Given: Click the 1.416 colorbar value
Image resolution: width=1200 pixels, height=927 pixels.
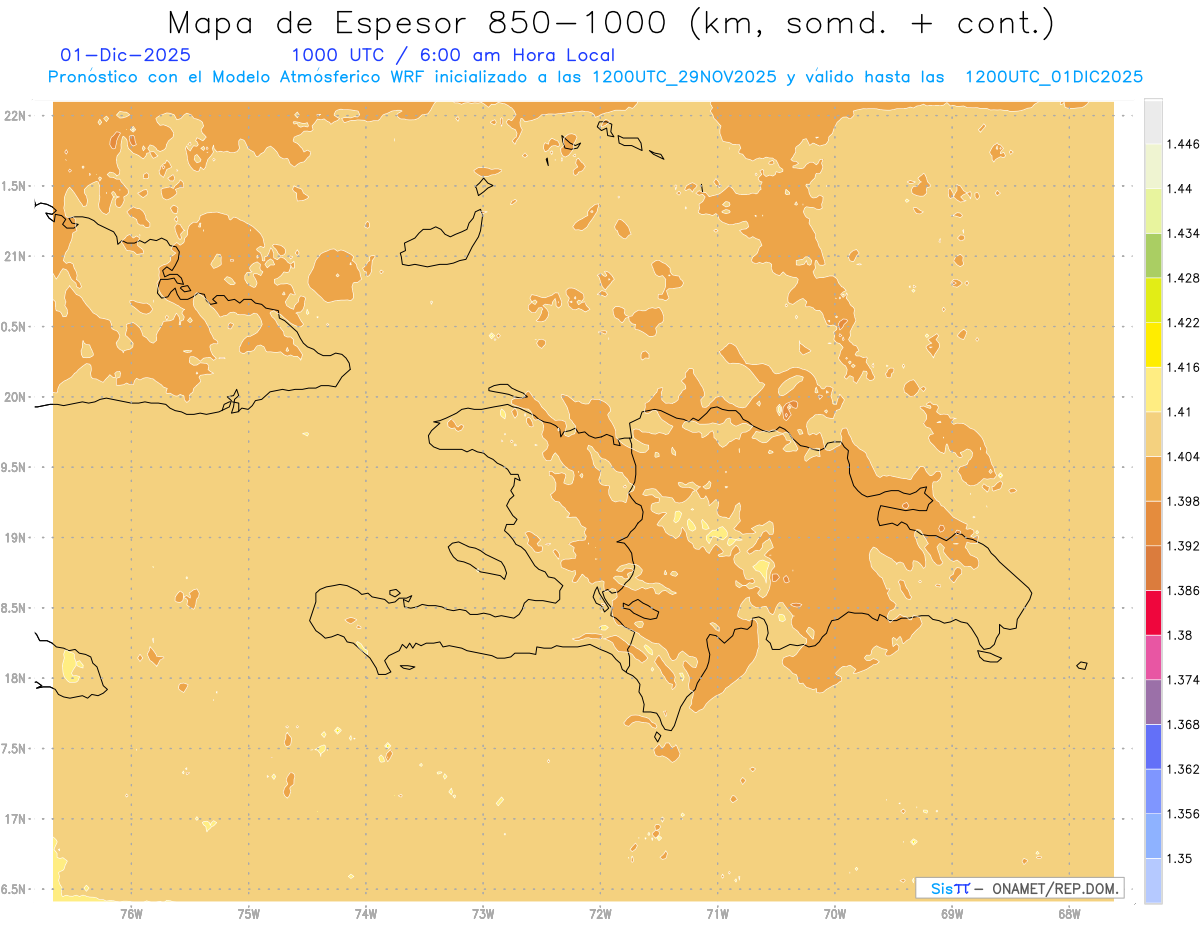Looking at the screenshot, I should coord(1183,367).
